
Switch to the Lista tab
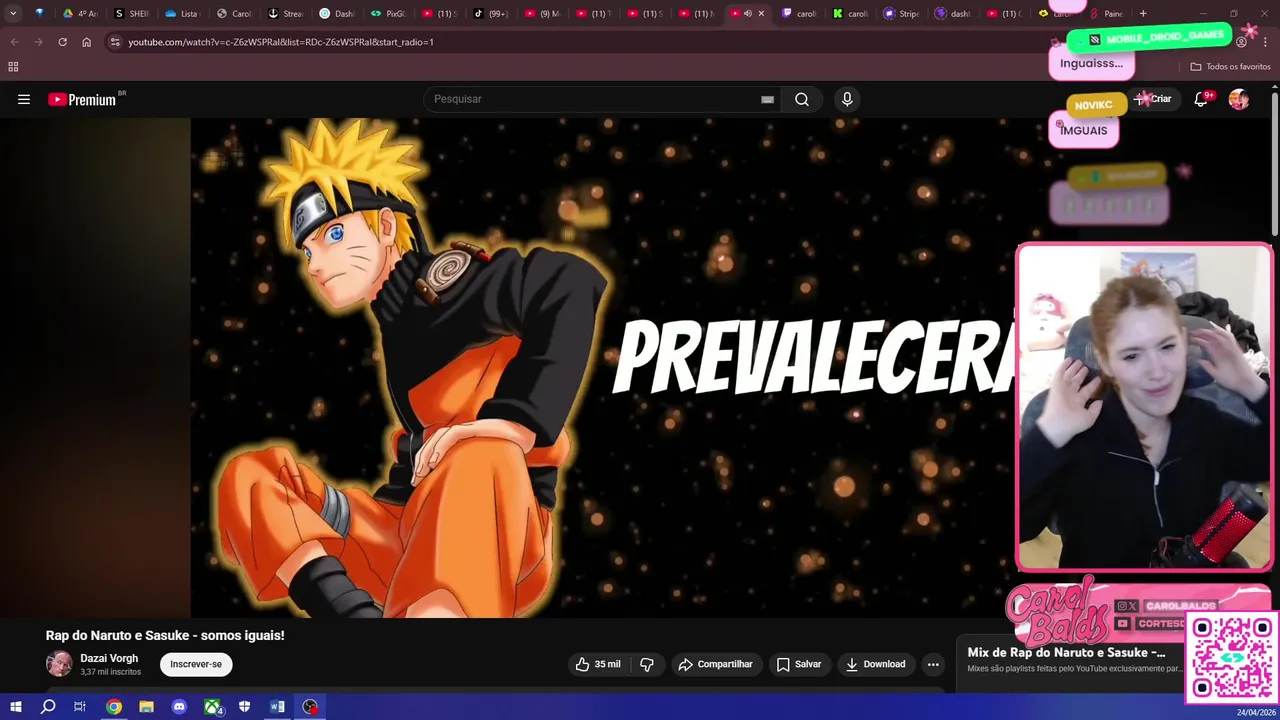click(x=181, y=14)
